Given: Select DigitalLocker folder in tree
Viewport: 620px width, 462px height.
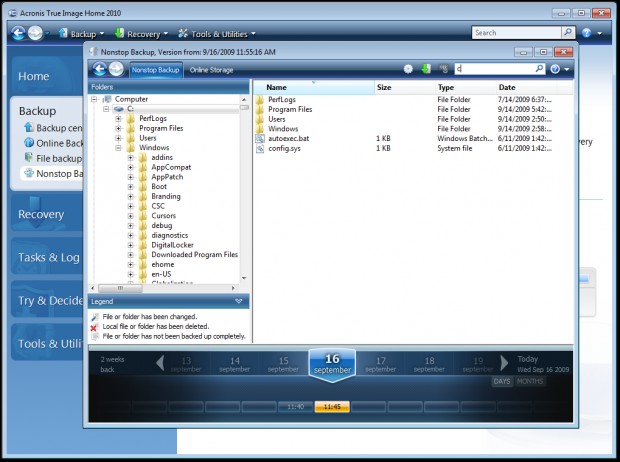Looking at the screenshot, I should 172,245.
